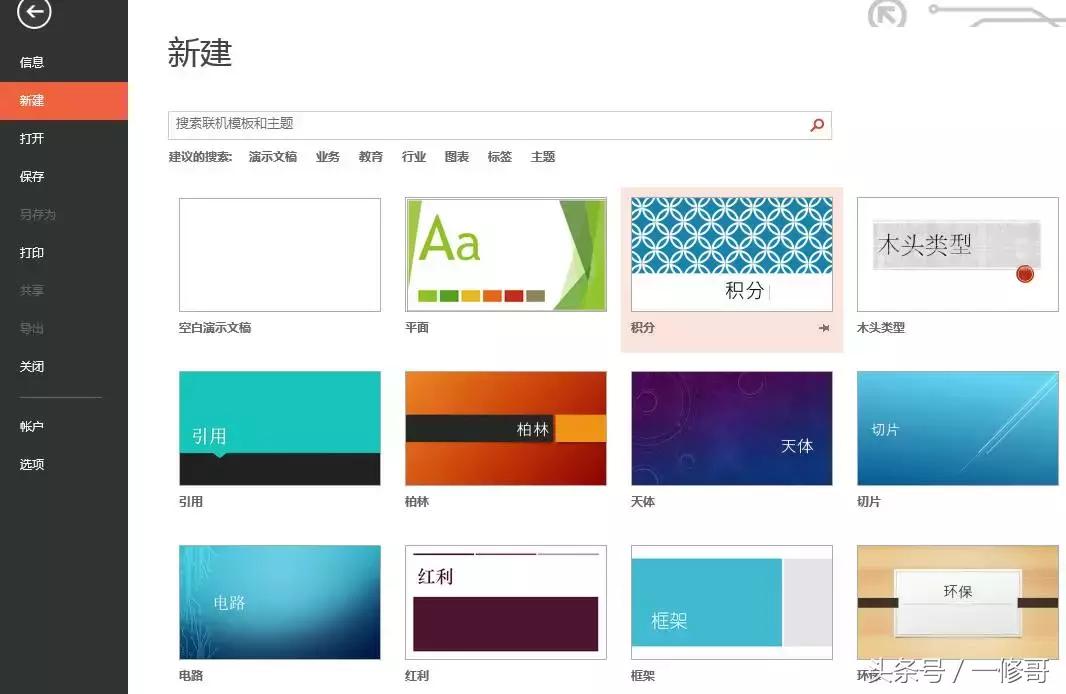Viewport: 1066px width, 694px height.
Task: Click the search magnifier icon
Action: 817,125
